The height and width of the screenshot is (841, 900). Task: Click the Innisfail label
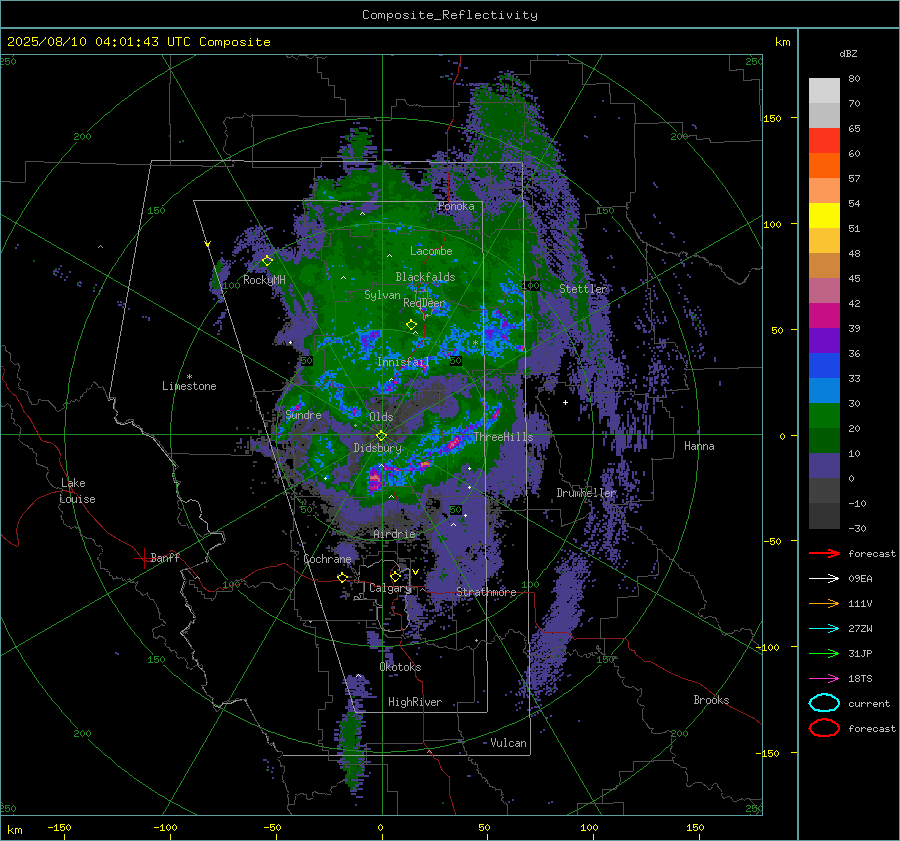coord(403,362)
